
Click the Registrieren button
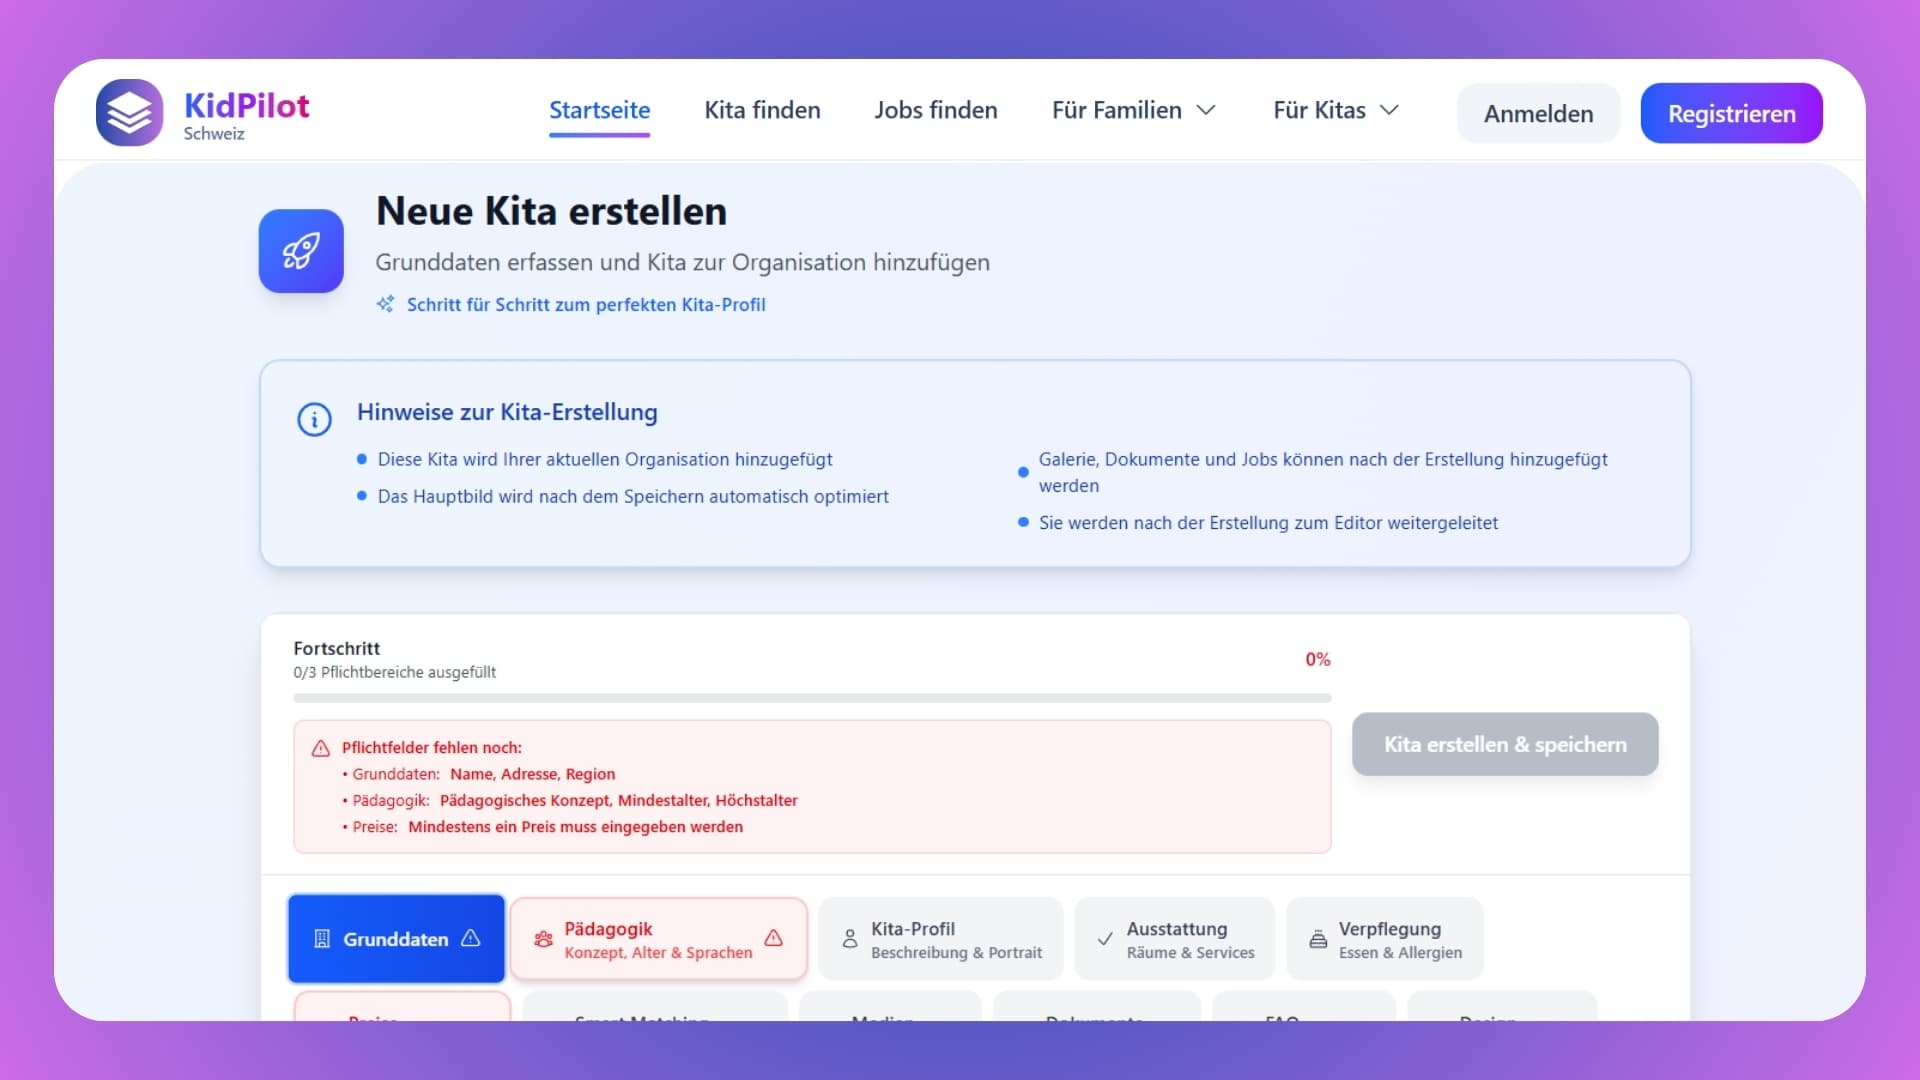[x=1731, y=113]
